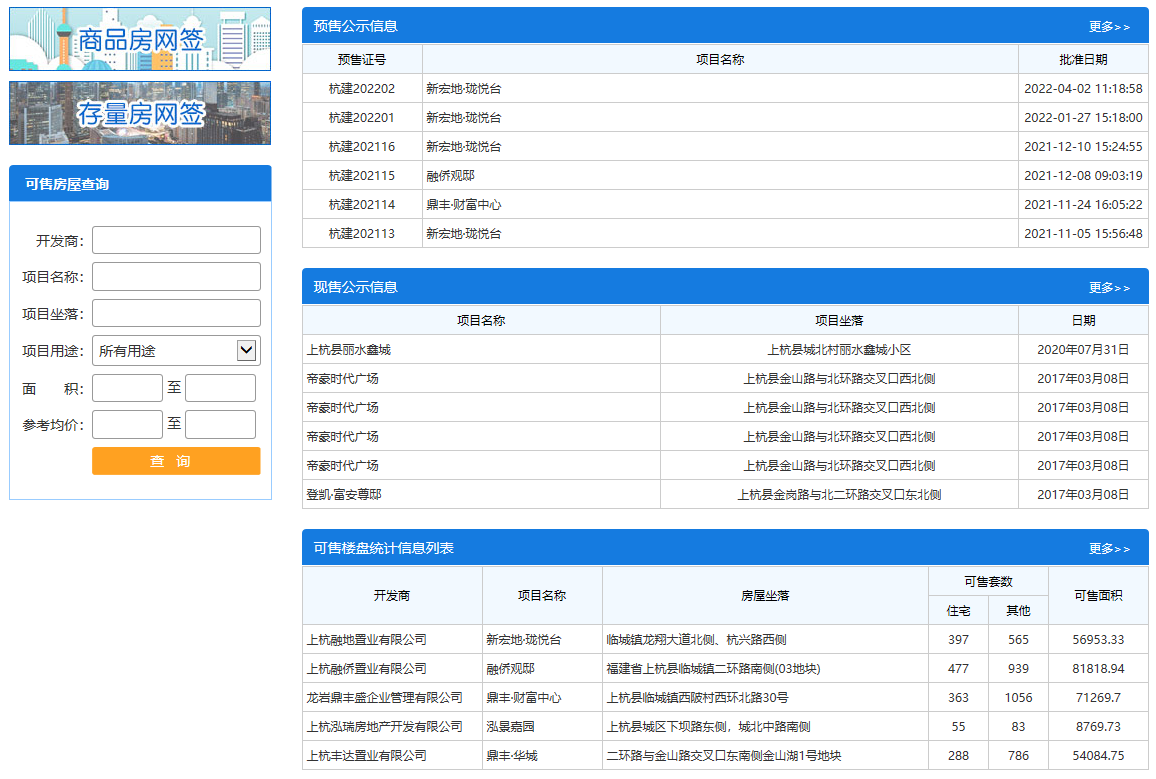The width and height of the screenshot is (1156, 779).
Task: Open 上杭县丽水鑫城 current sale entry
Action: pyautogui.click(x=349, y=350)
